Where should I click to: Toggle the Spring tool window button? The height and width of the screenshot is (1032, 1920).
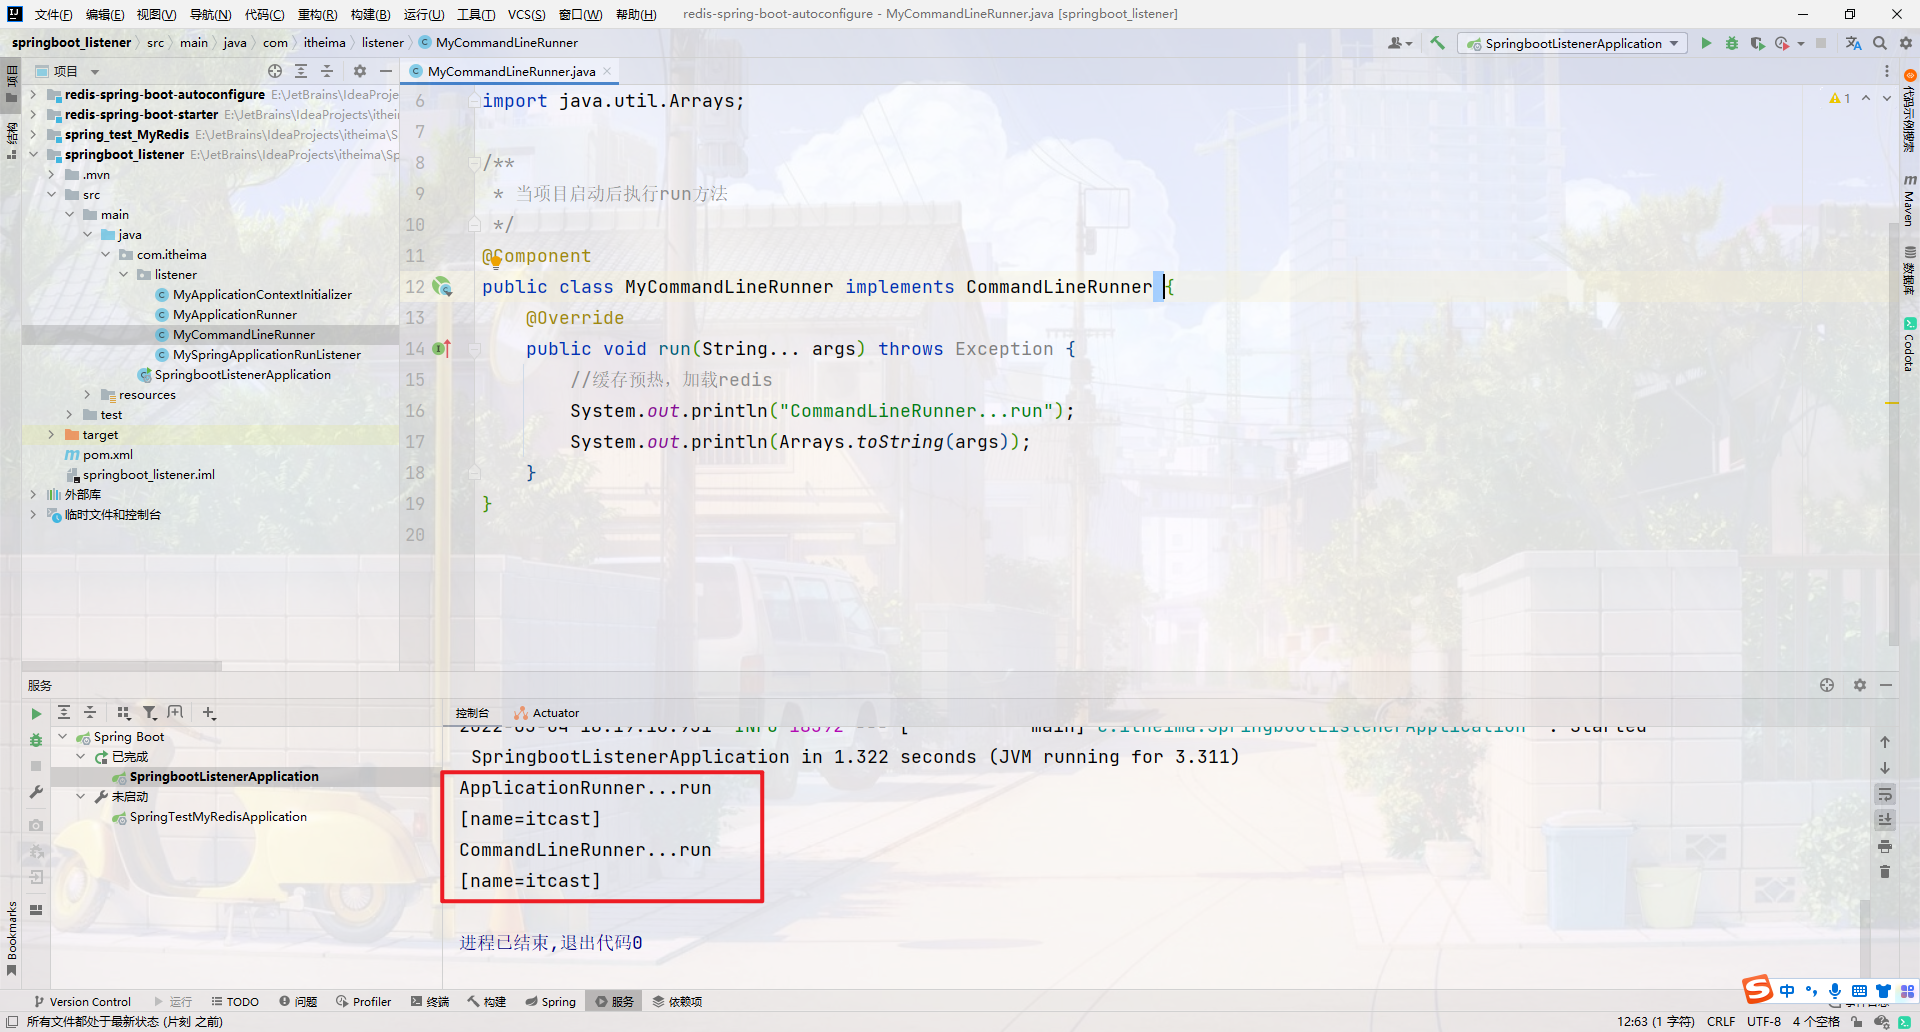tap(551, 1001)
